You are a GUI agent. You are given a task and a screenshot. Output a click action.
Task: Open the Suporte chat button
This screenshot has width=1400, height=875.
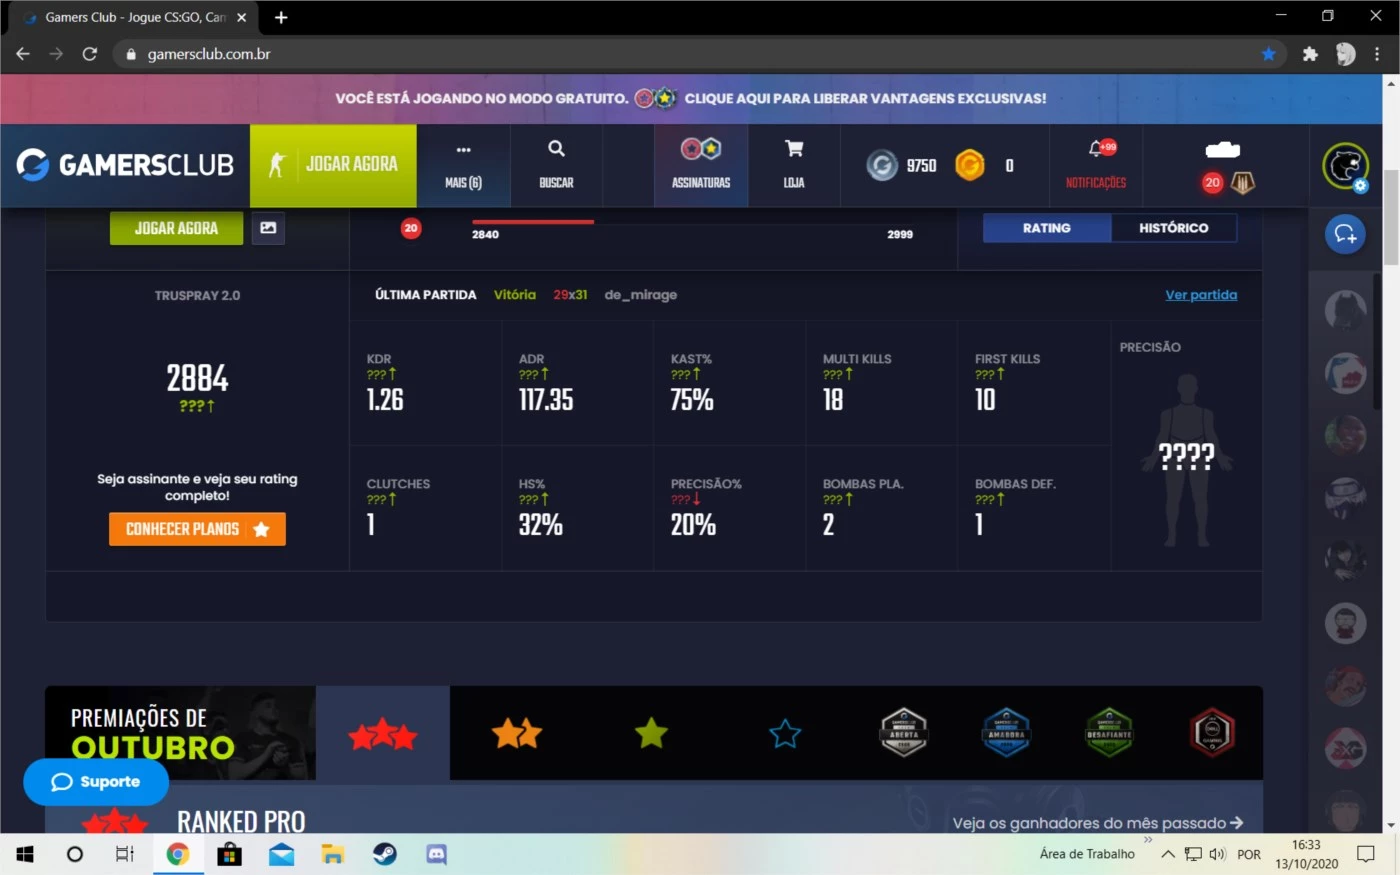tap(96, 782)
